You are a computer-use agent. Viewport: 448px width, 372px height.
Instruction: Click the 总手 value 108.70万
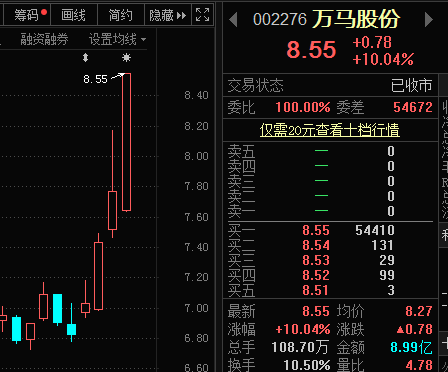[300, 347]
